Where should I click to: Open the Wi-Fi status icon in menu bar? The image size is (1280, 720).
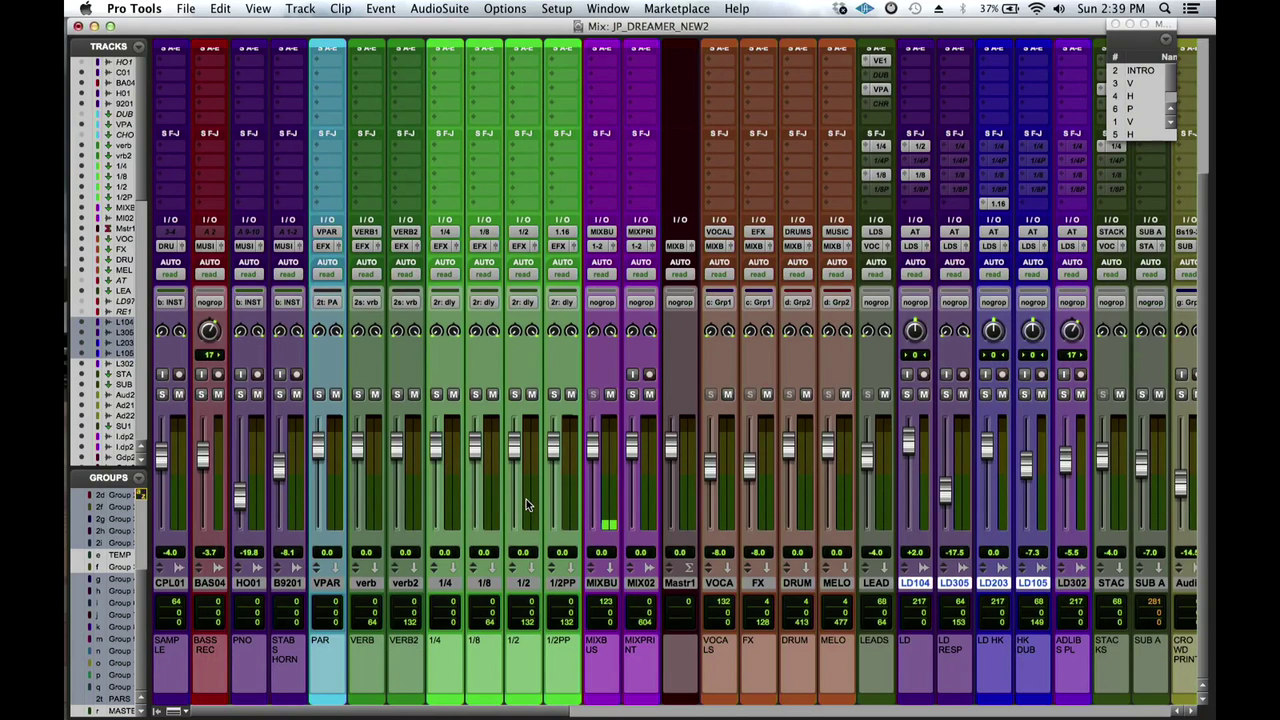(x=1037, y=9)
